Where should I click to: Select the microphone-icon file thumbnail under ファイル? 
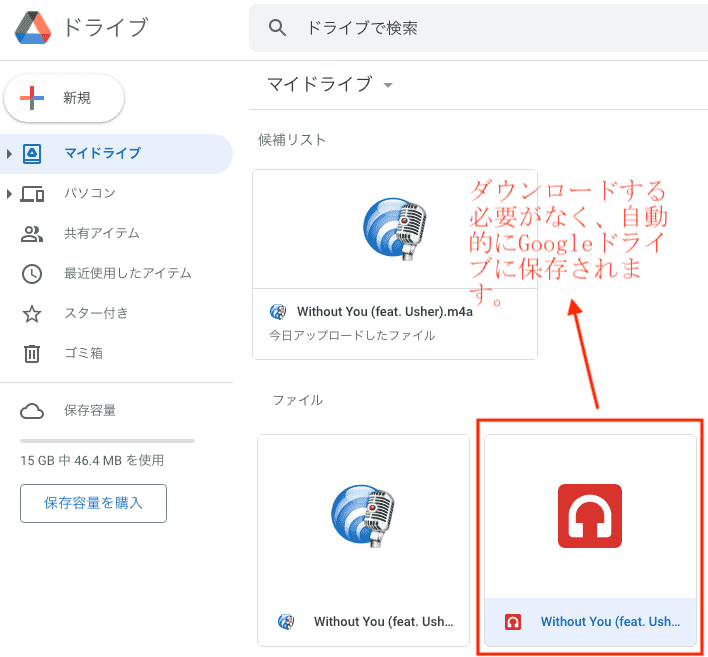click(363, 517)
